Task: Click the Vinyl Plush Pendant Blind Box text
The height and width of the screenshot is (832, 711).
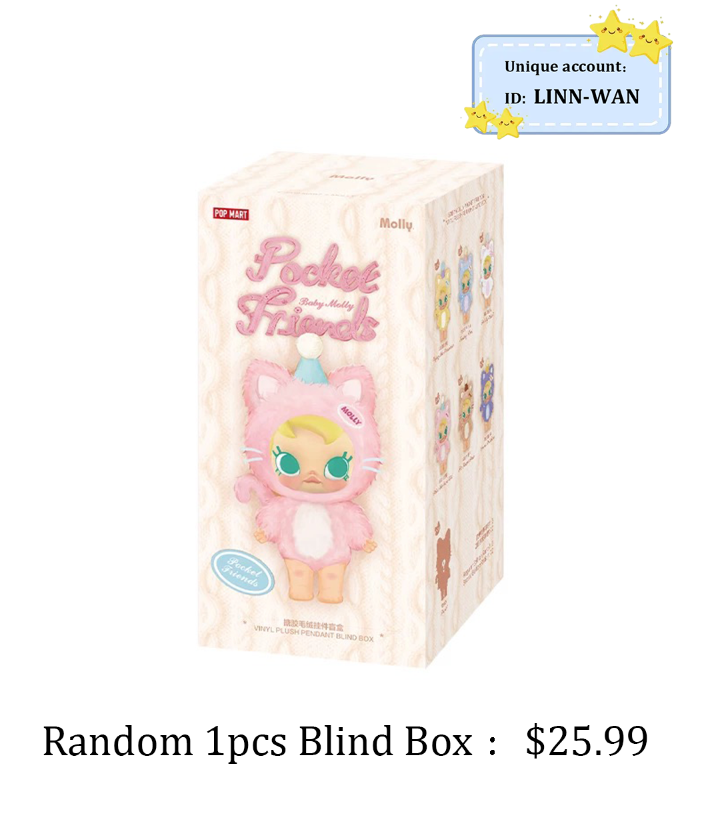Action: [314, 634]
